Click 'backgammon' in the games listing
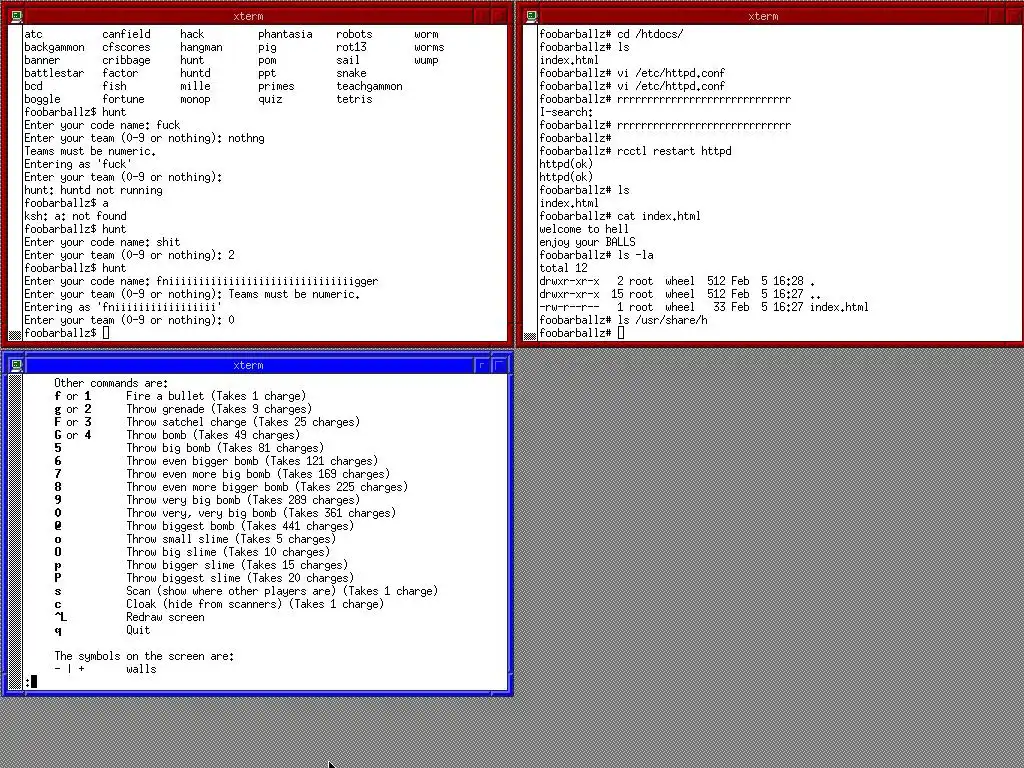 pos(54,47)
